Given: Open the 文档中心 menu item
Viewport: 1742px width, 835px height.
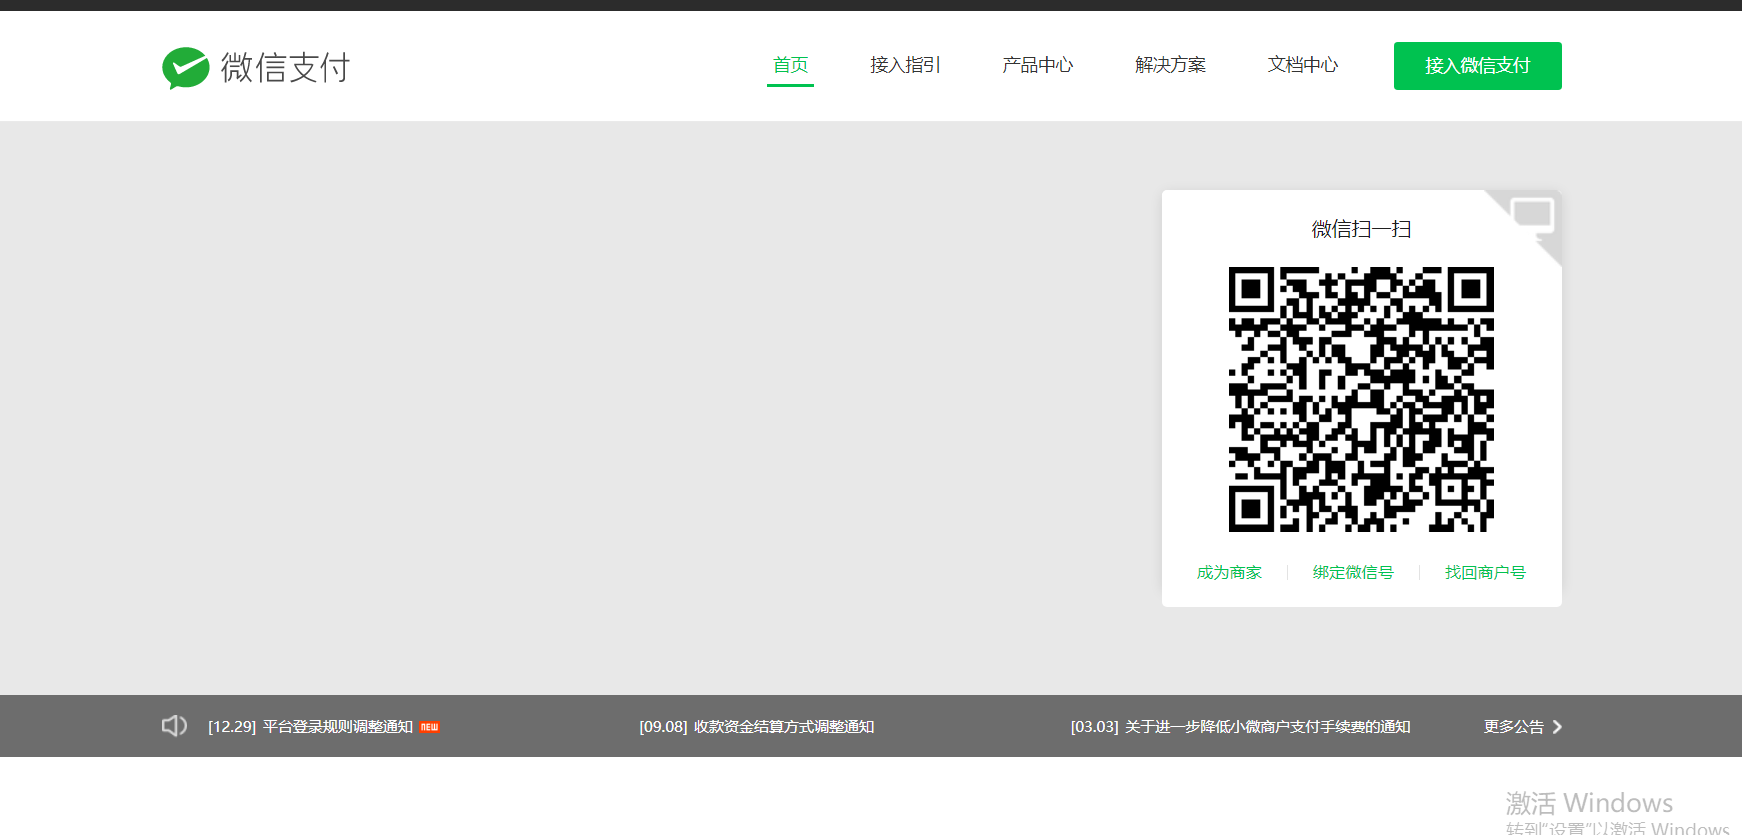Looking at the screenshot, I should pos(1303,65).
